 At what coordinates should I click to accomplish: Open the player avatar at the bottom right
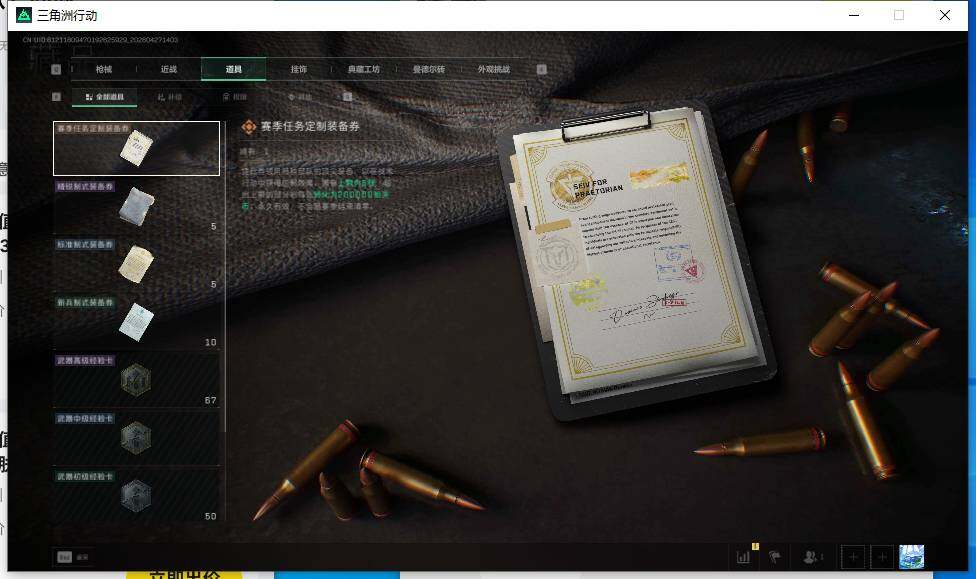pos(911,557)
